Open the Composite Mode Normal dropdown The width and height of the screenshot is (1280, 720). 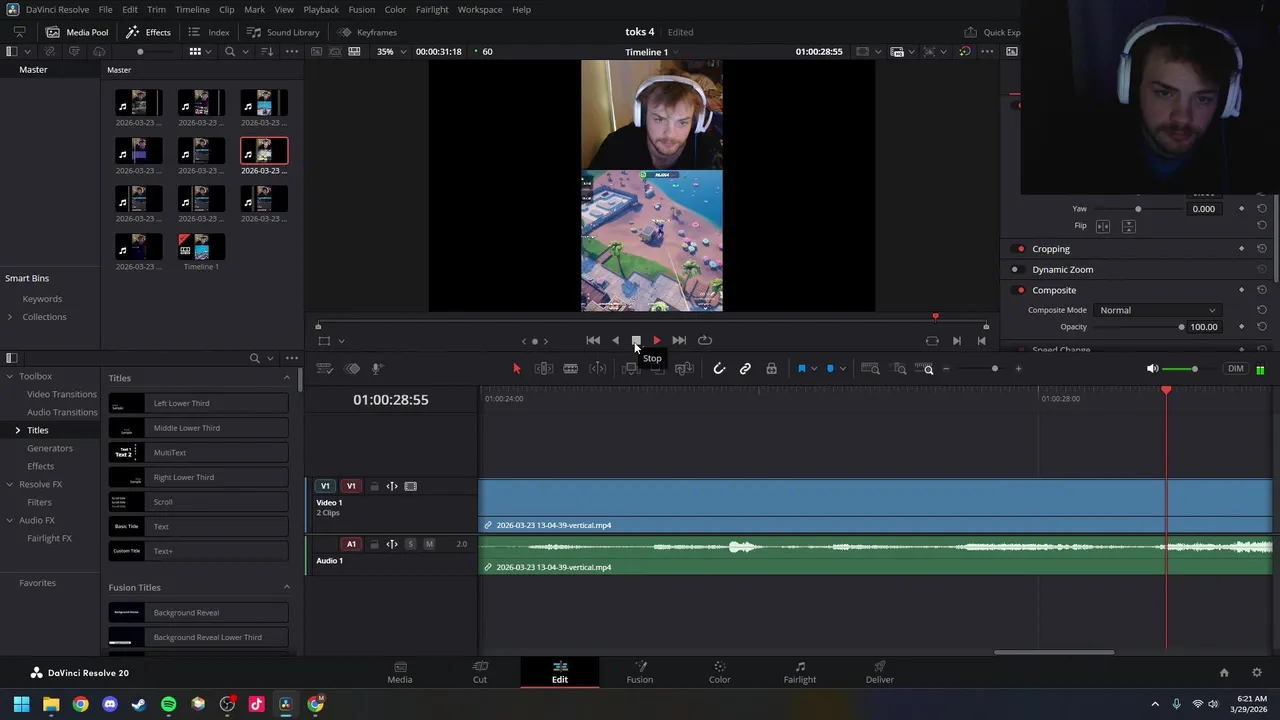coord(1156,310)
